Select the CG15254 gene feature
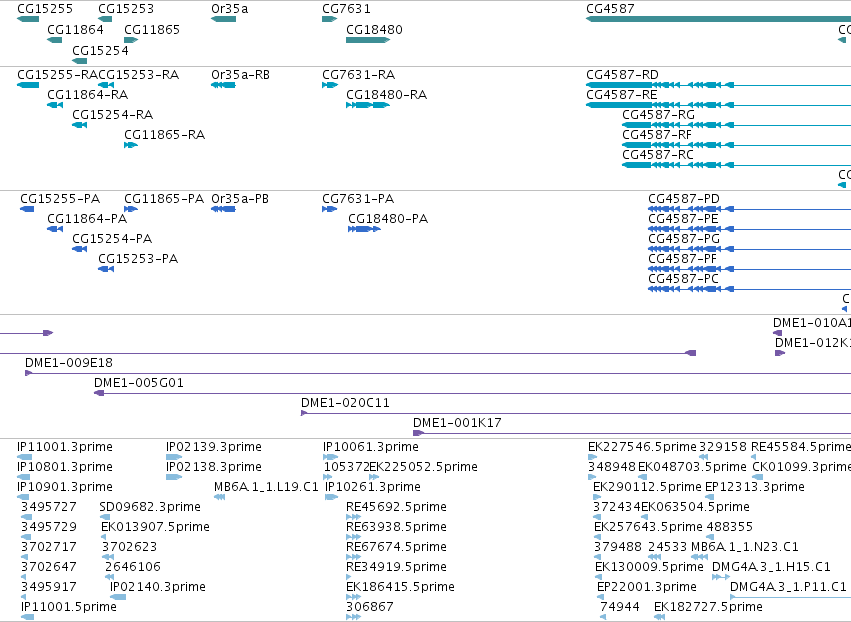Screen dimensions: 851x622 [x=79, y=61]
